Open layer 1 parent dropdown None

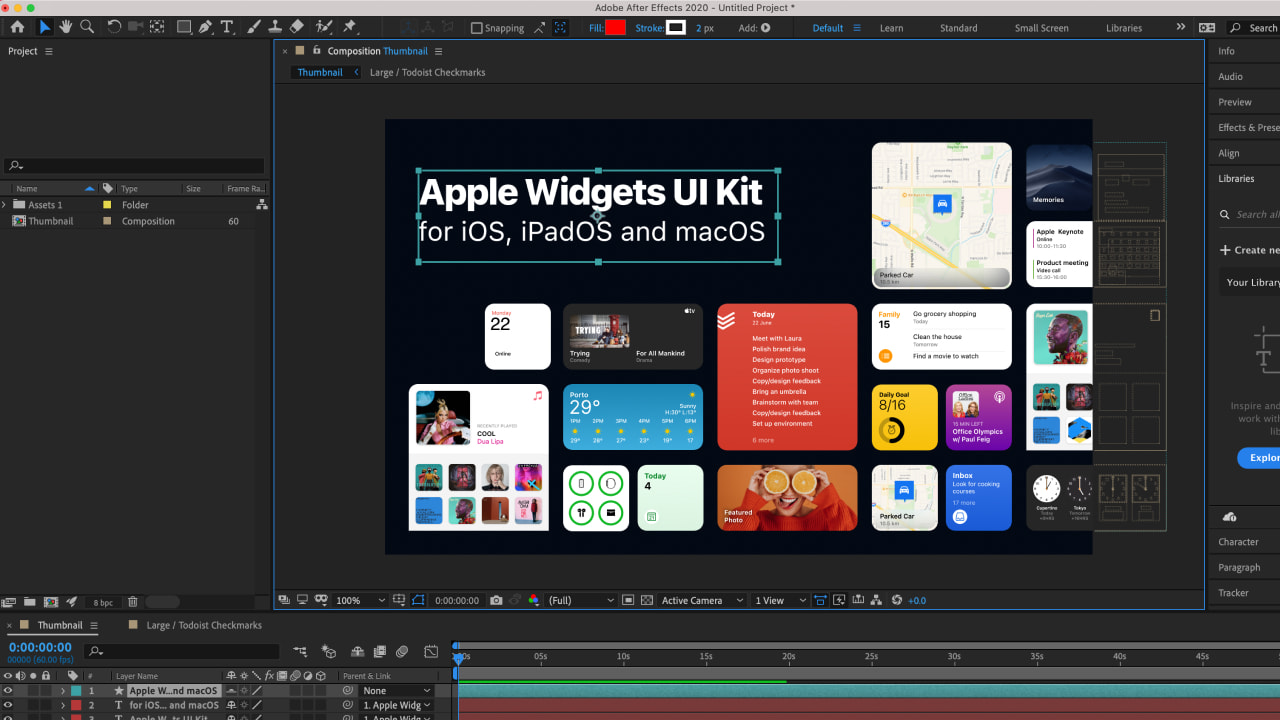click(397, 691)
